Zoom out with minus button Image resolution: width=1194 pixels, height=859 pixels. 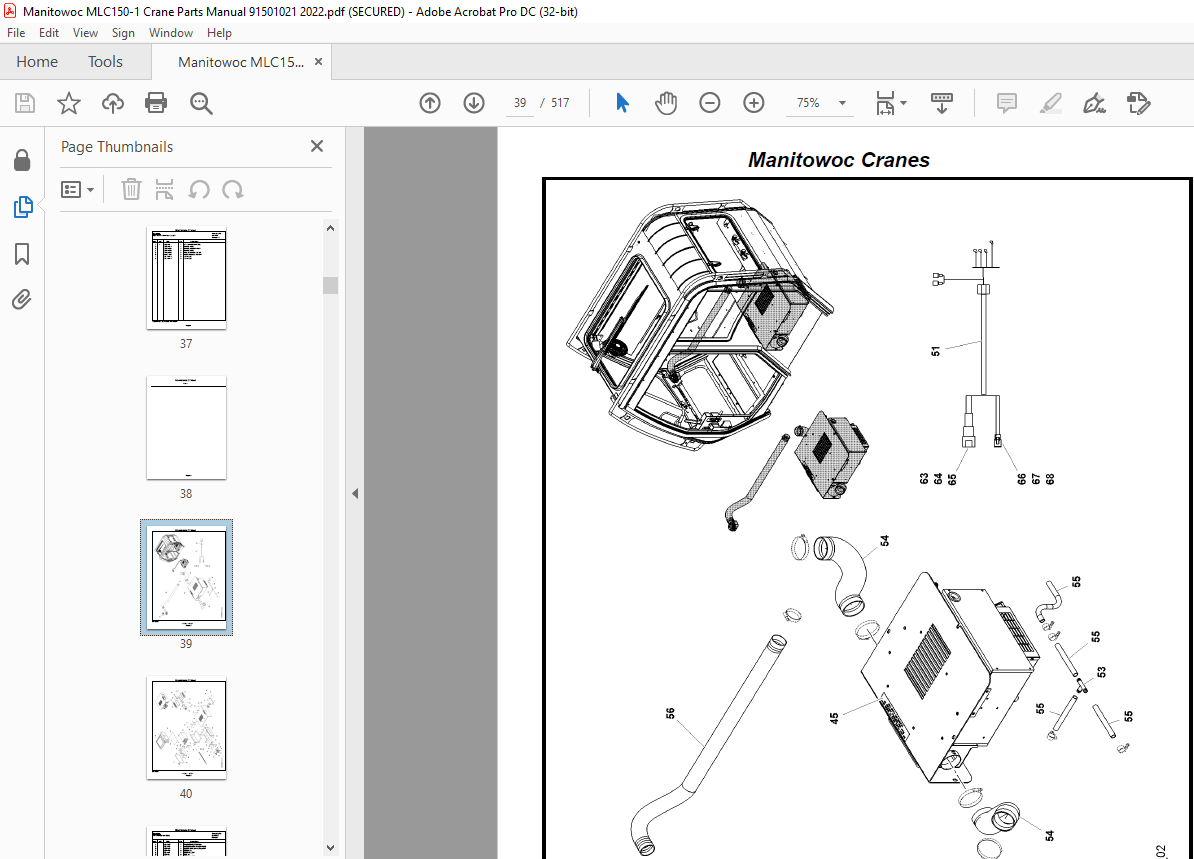[x=710, y=103]
